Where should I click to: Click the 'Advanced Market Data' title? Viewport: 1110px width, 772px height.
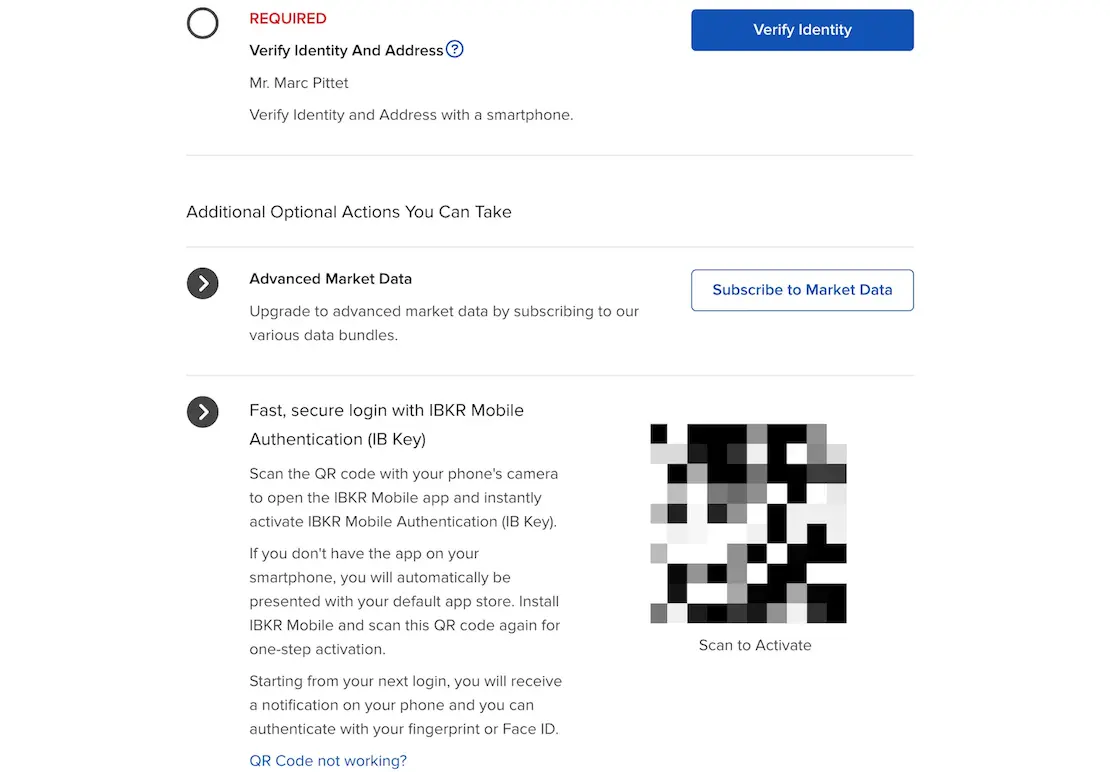(x=330, y=279)
